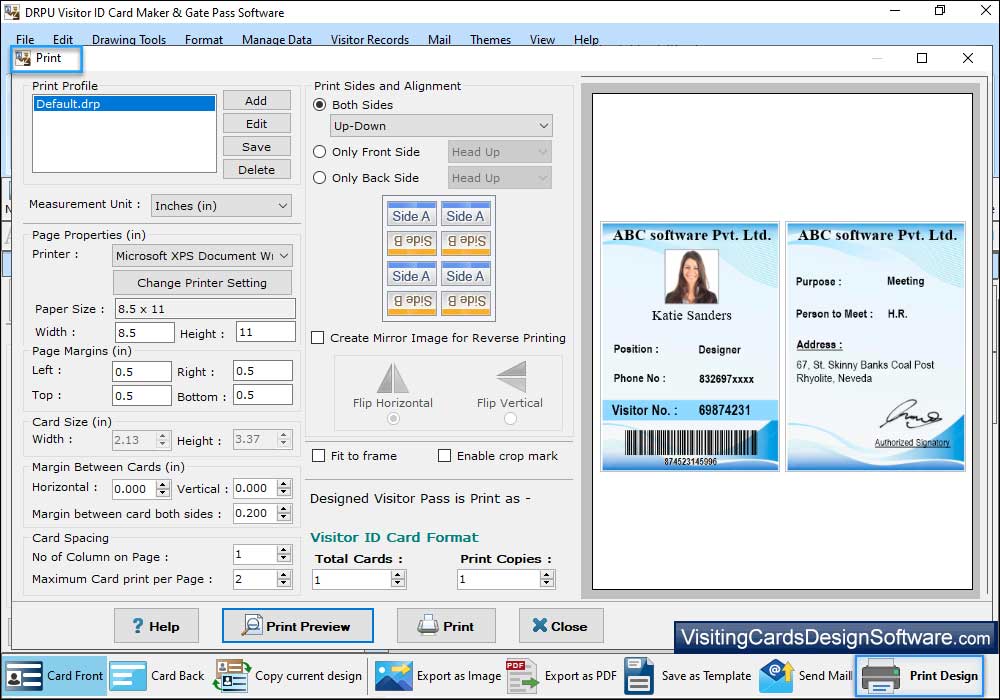Choose the Save as Template icon
The width and height of the screenshot is (1000, 700).
coord(639,676)
